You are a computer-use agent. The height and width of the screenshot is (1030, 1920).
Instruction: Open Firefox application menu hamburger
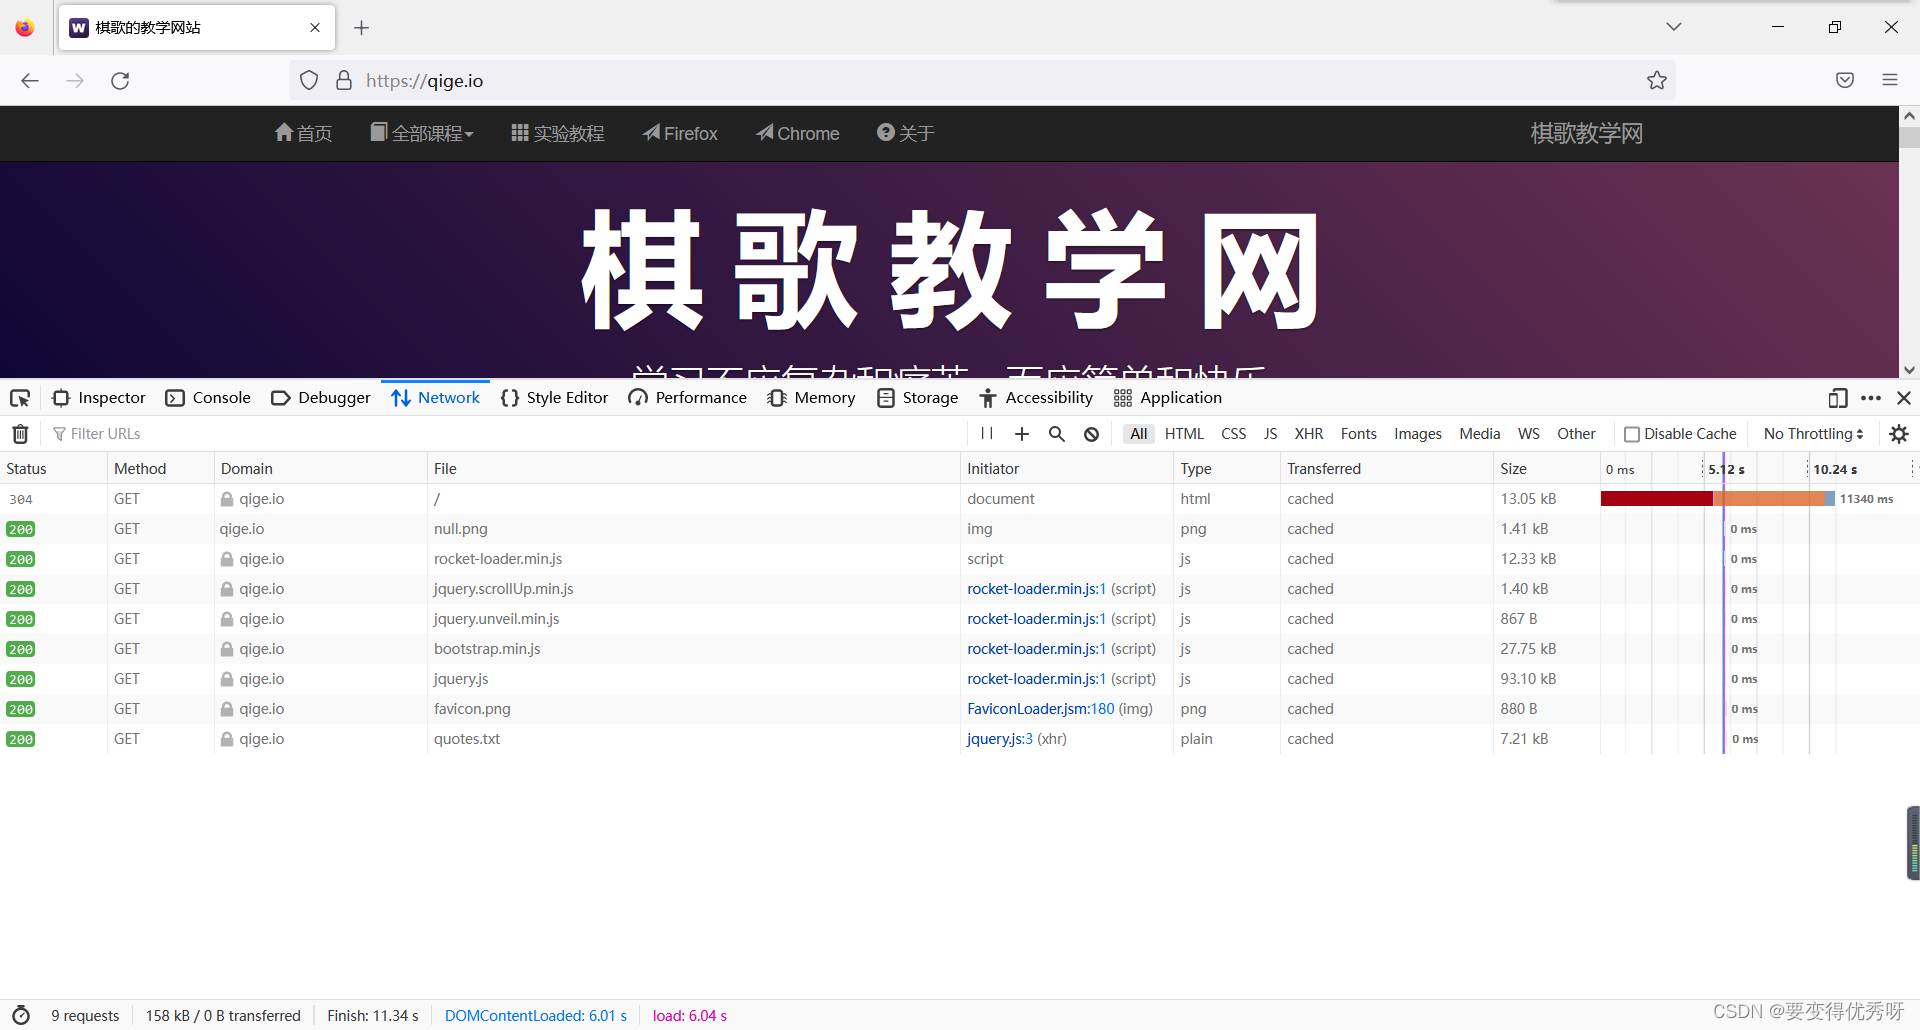pyautogui.click(x=1890, y=81)
